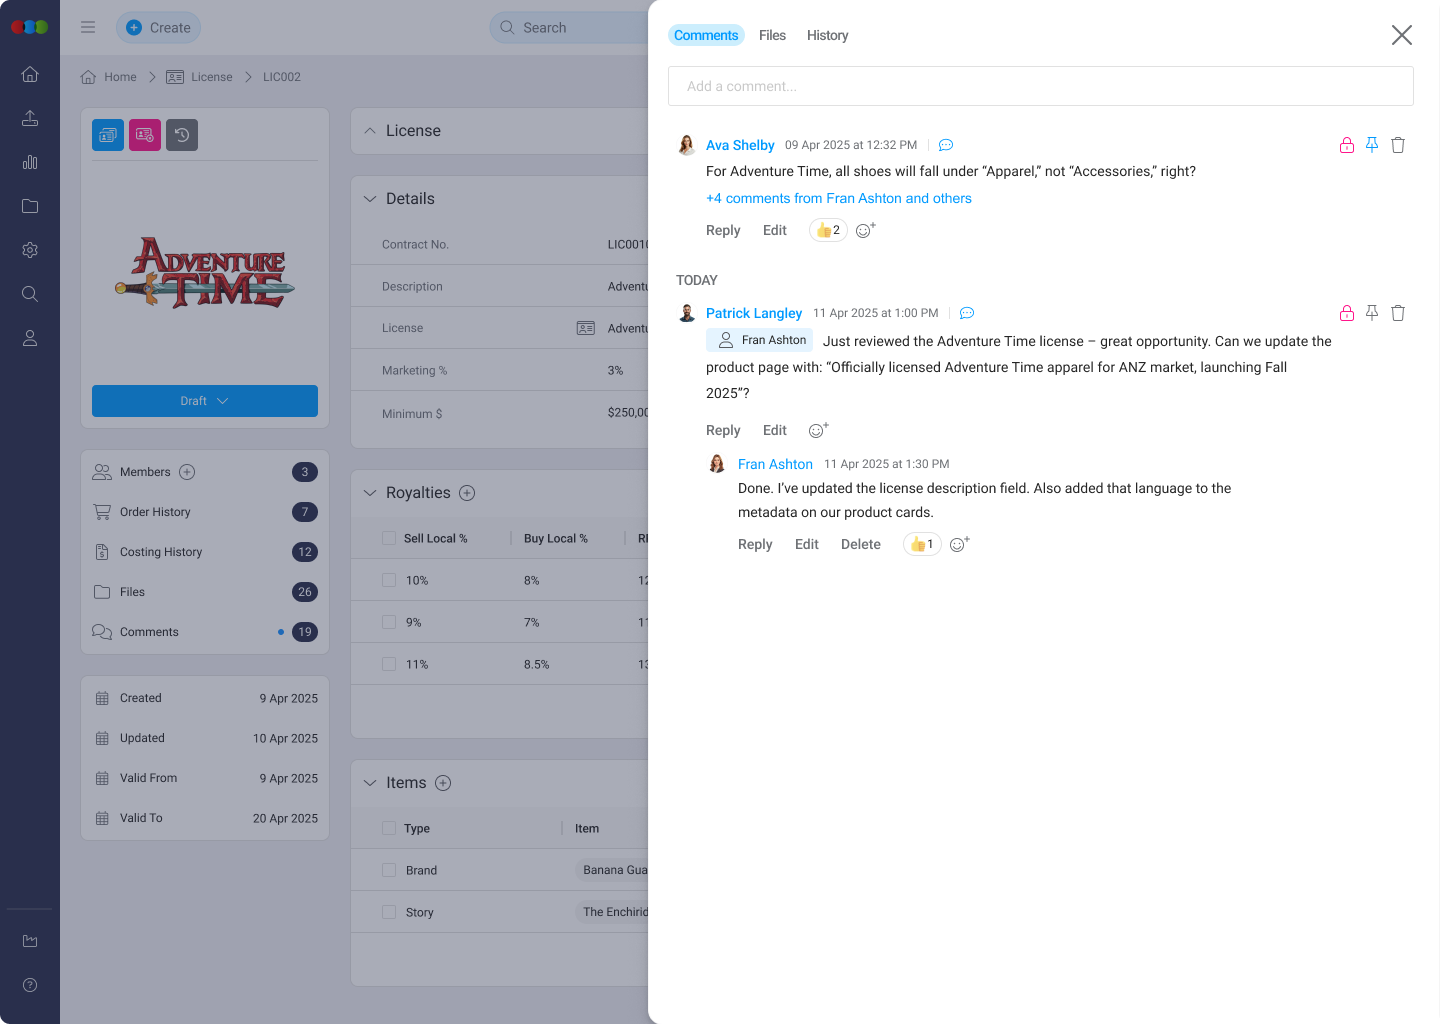The image size is (1440, 1024).
Task: Open the history icon button above logo
Action: (182, 135)
